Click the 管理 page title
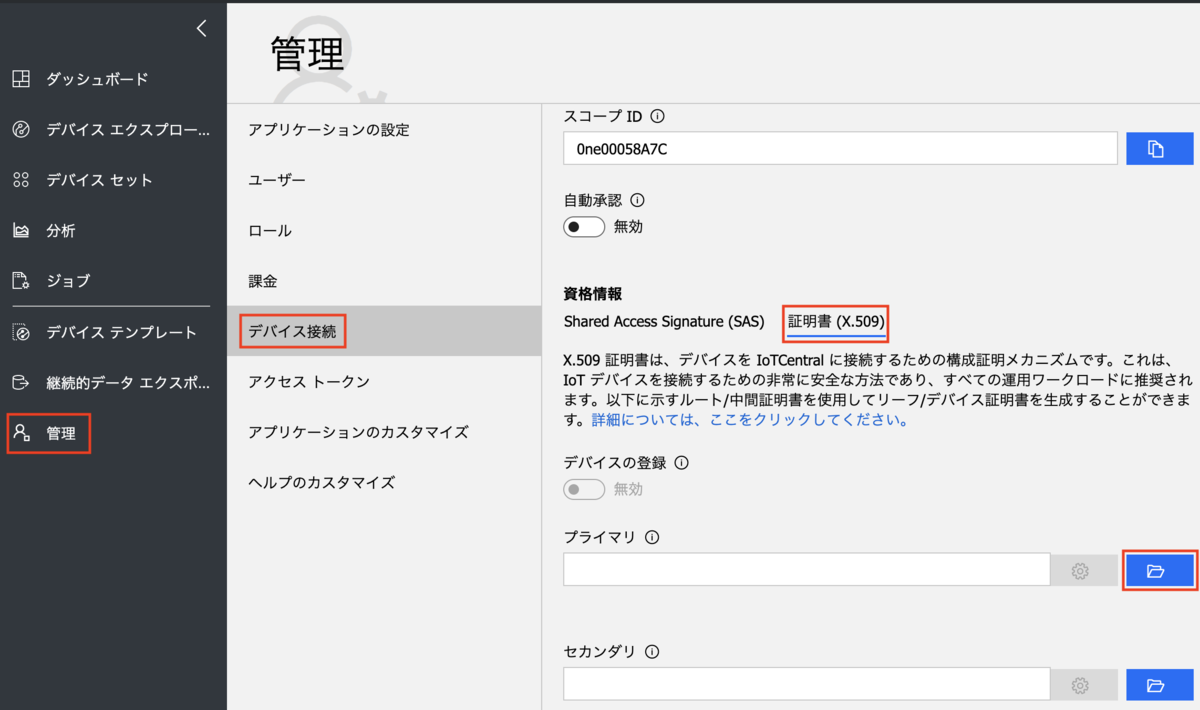This screenshot has width=1200, height=710. click(307, 53)
